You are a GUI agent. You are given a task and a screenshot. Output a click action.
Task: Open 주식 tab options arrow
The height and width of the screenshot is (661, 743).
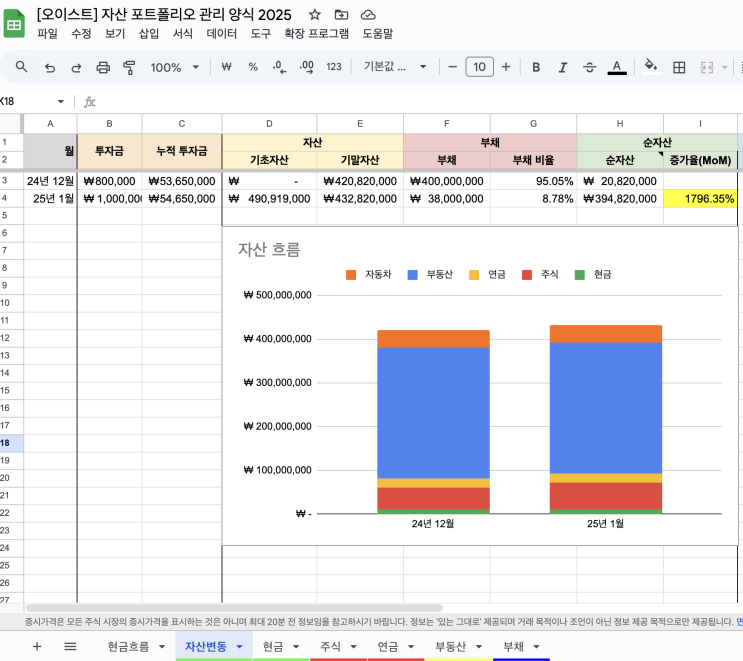[353, 647]
